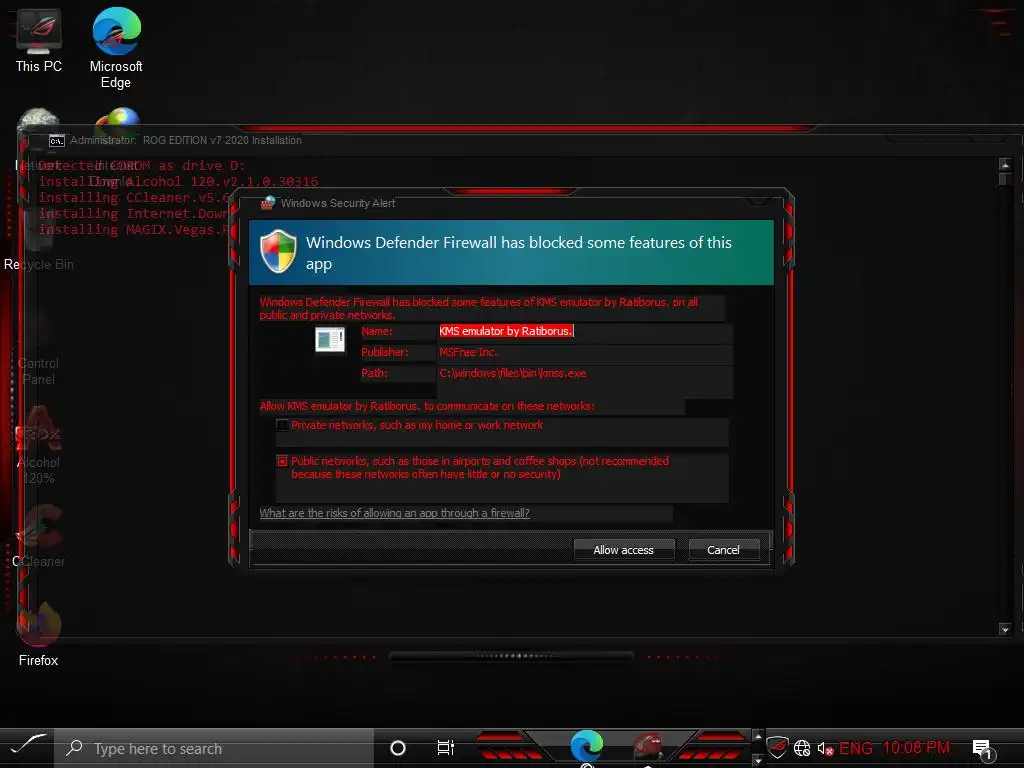Click the installer console title bar text

coord(186,140)
